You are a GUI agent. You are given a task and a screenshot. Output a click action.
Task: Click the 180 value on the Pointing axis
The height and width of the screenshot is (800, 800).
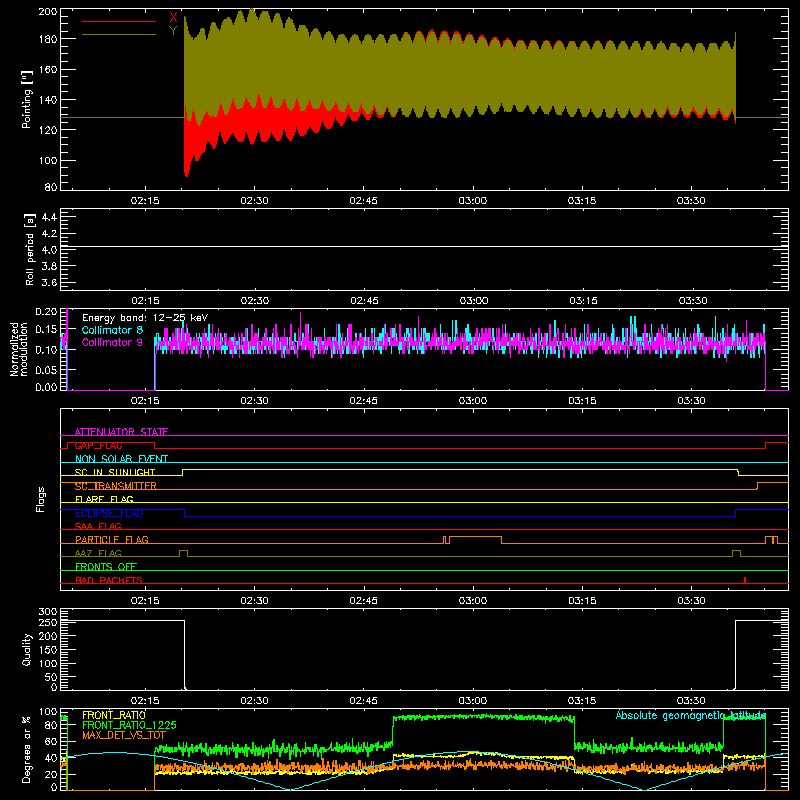48,39
